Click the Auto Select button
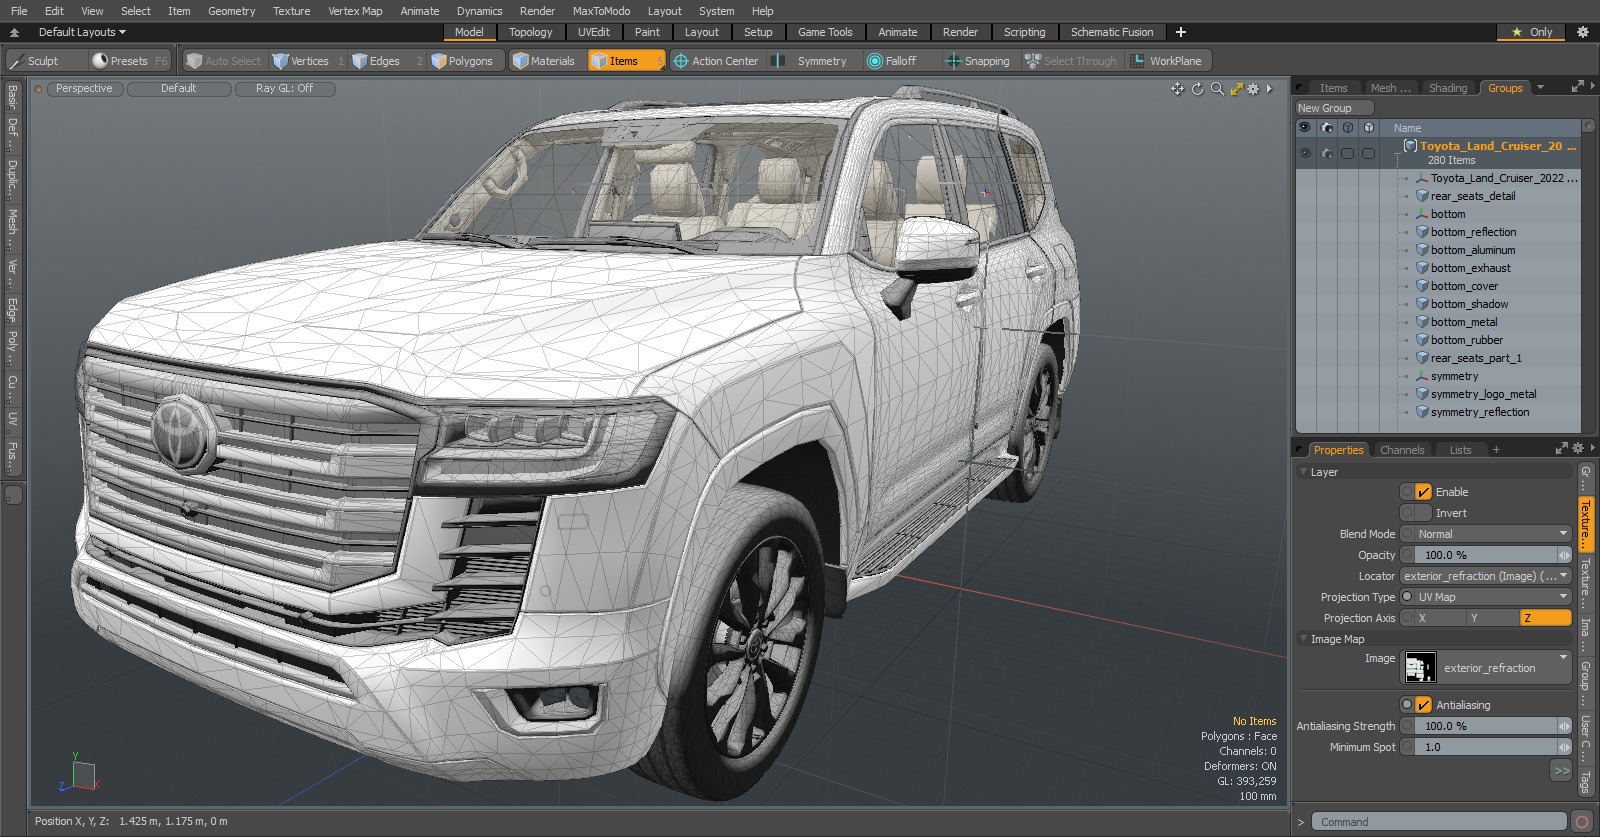This screenshot has width=1600, height=837. click(224, 61)
